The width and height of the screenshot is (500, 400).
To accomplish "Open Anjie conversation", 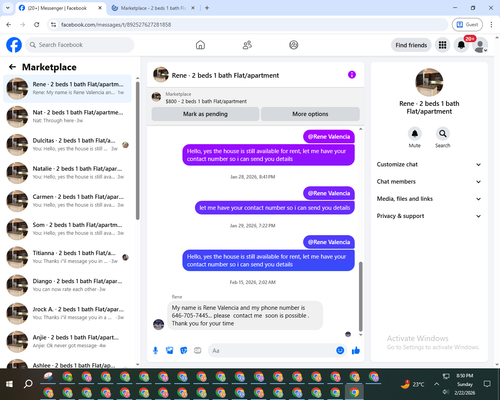I will coord(68,341).
